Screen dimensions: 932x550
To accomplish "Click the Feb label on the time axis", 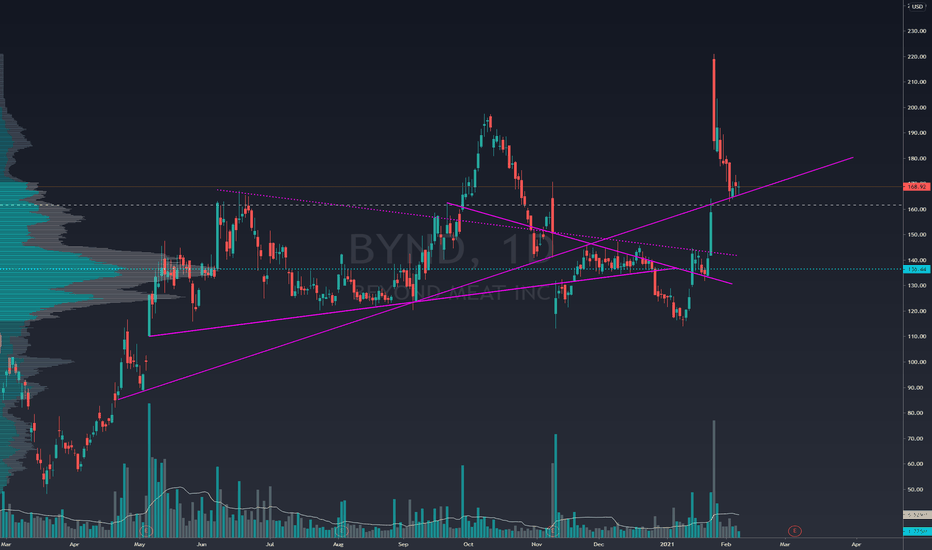I will click(x=726, y=544).
